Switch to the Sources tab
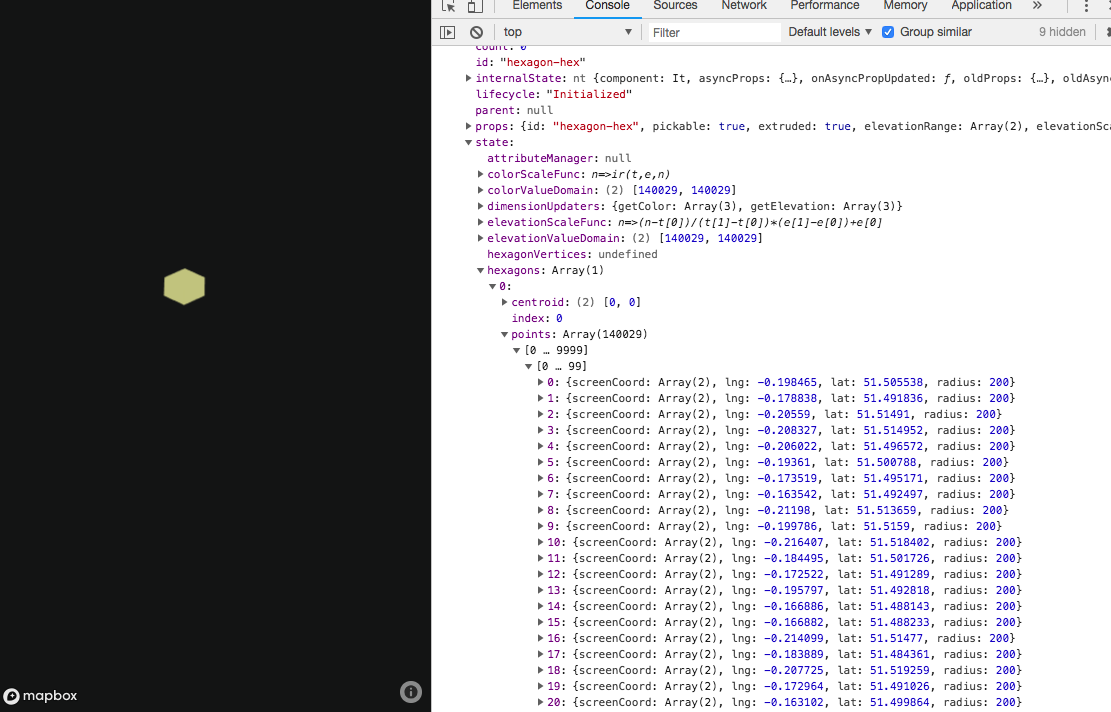This screenshot has width=1111, height=712. click(x=675, y=6)
